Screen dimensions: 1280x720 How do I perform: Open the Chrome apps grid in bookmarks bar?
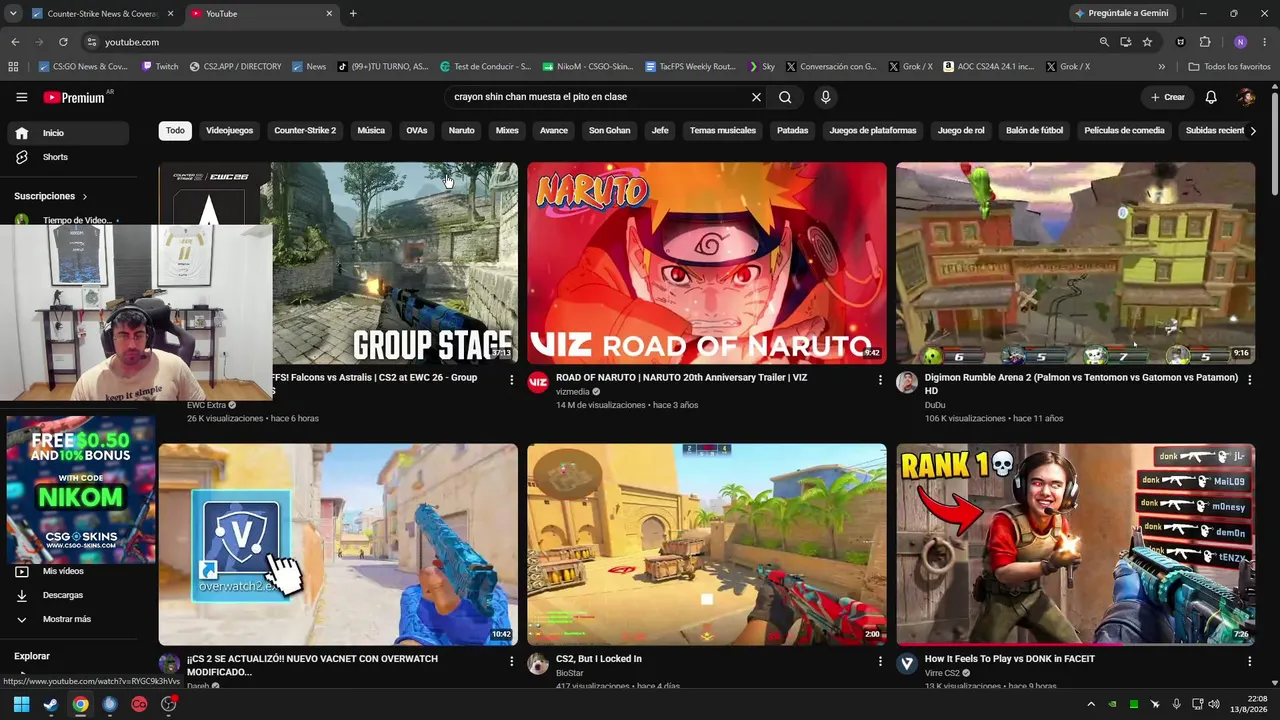pos(13,67)
